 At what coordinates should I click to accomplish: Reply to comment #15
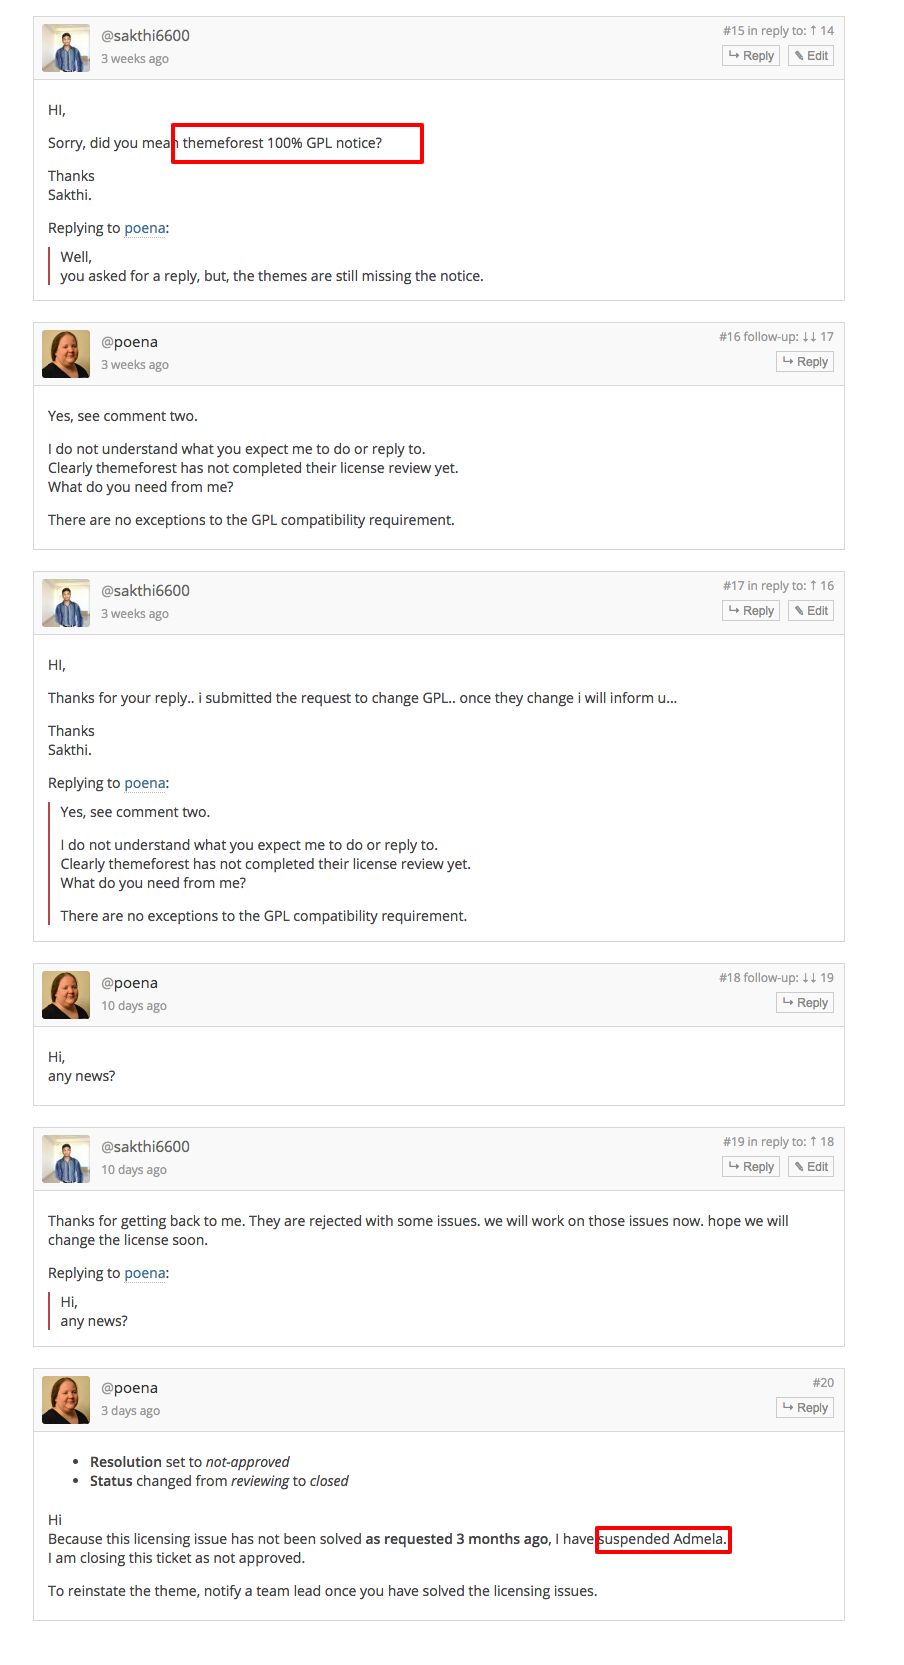751,56
